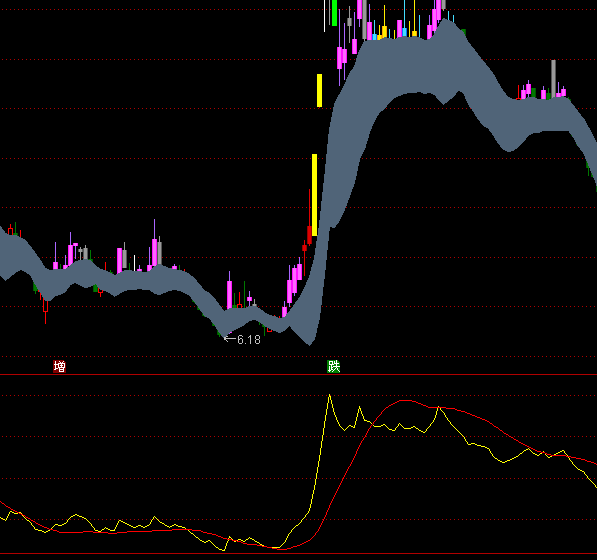Select the hollow red candle with the long lower wick
The height and width of the screenshot is (560, 597).
click(x=46, y=309)
